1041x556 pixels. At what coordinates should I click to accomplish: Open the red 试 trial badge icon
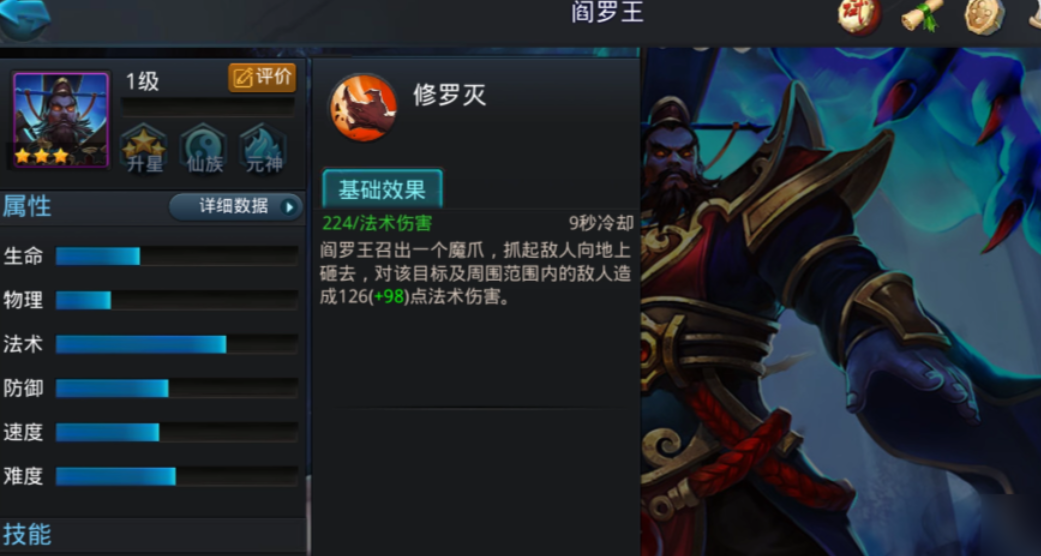(x=859, y=16)
